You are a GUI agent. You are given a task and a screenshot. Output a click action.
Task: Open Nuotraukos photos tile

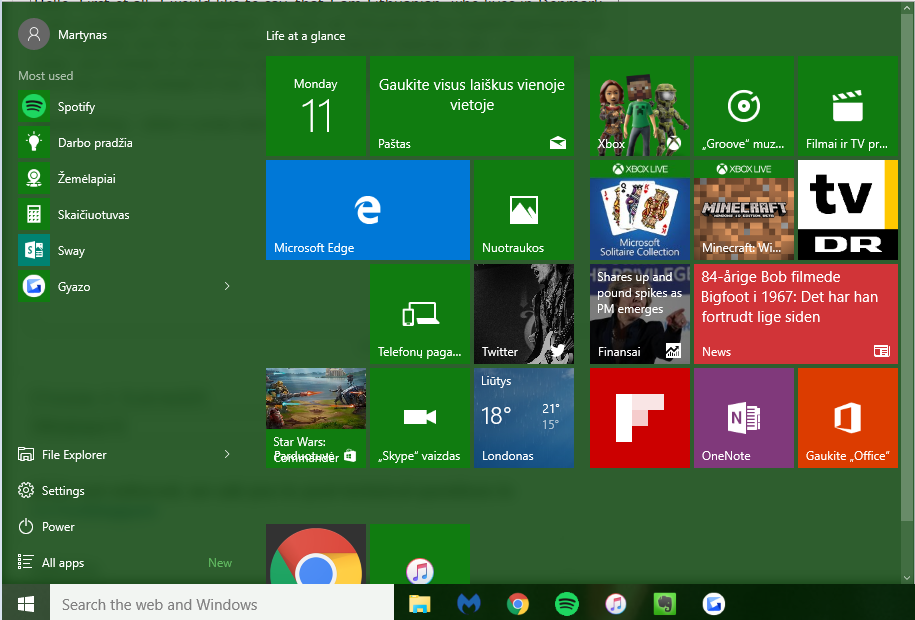(x=523, y=210)
